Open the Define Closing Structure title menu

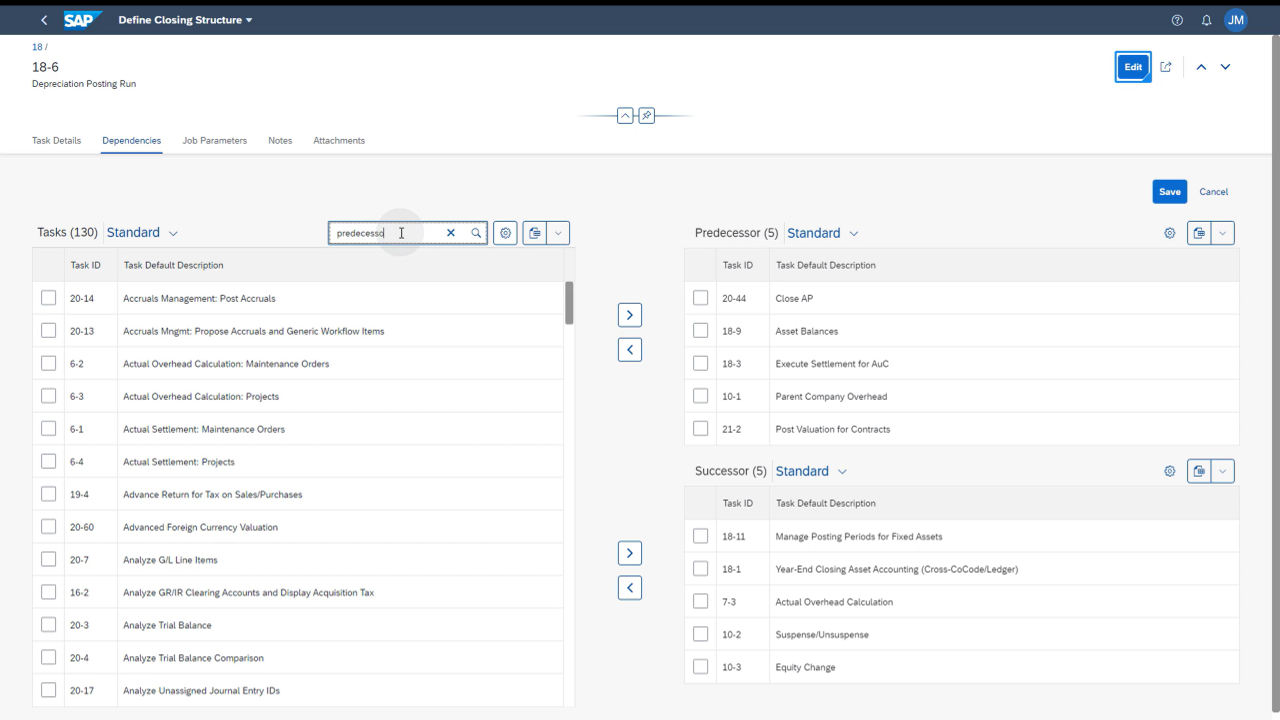click(185, 19)
